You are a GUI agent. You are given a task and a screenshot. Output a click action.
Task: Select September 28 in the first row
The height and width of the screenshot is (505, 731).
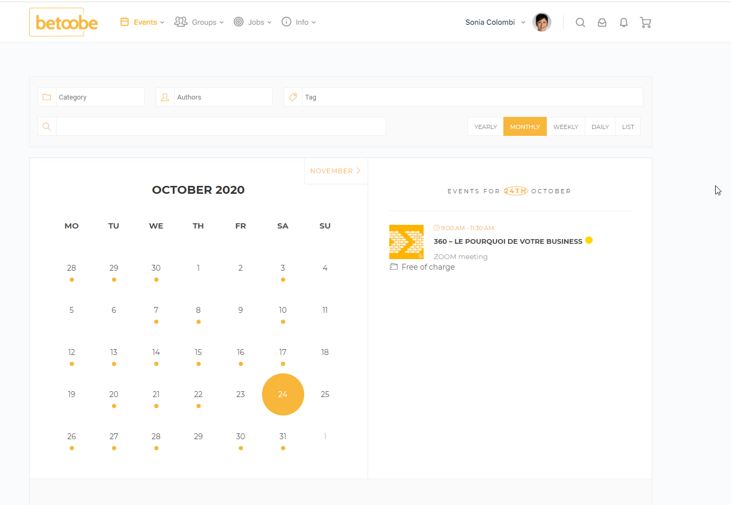(x=71, y=270)
